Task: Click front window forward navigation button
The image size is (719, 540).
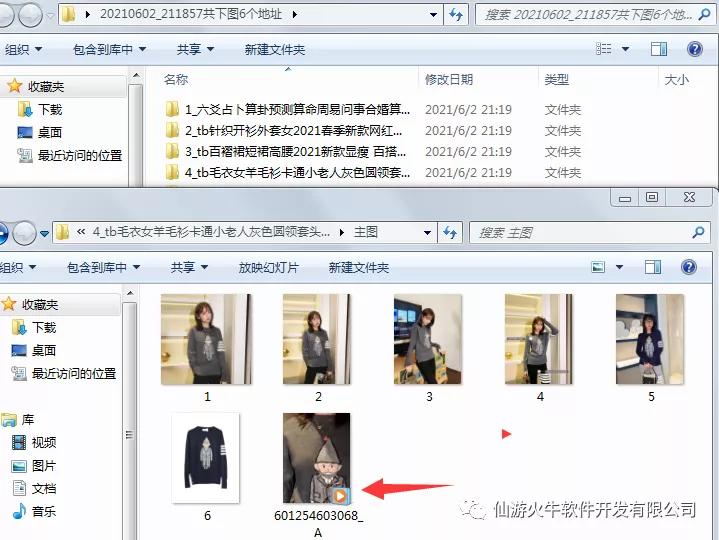Action: point(24,233)
